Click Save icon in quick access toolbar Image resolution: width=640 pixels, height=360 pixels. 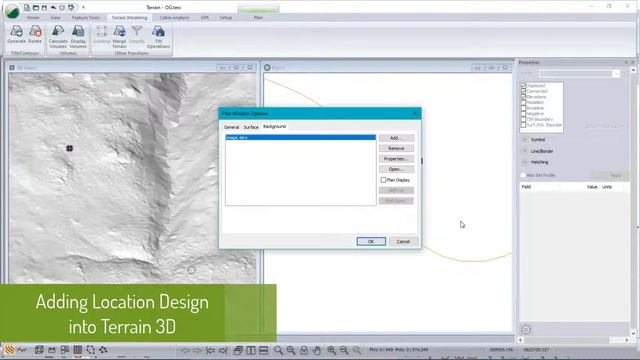[44, 7]
